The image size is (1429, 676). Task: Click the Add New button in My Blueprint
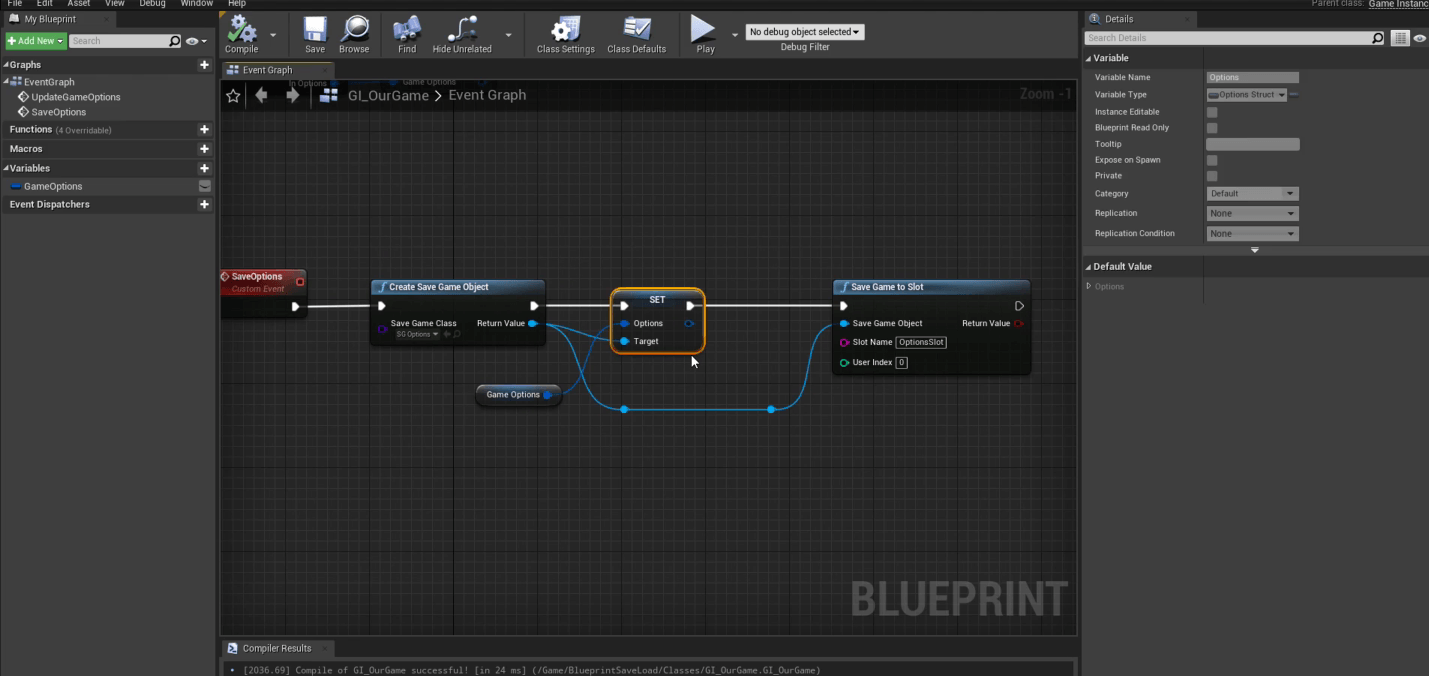(x=34, y=40)
